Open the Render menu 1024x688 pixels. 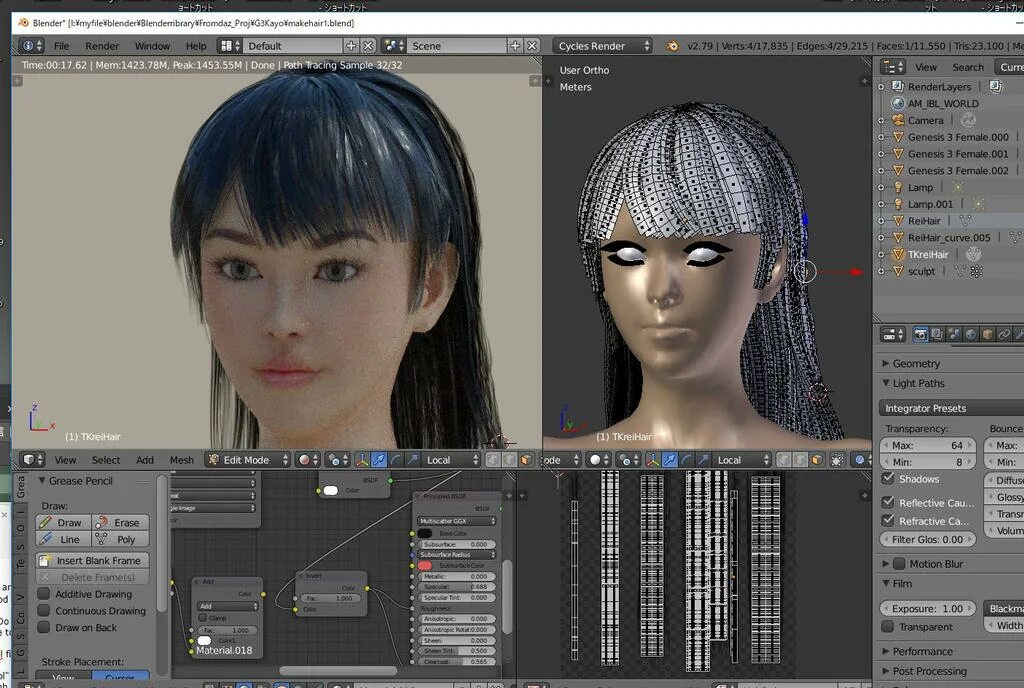click(102, 46)
